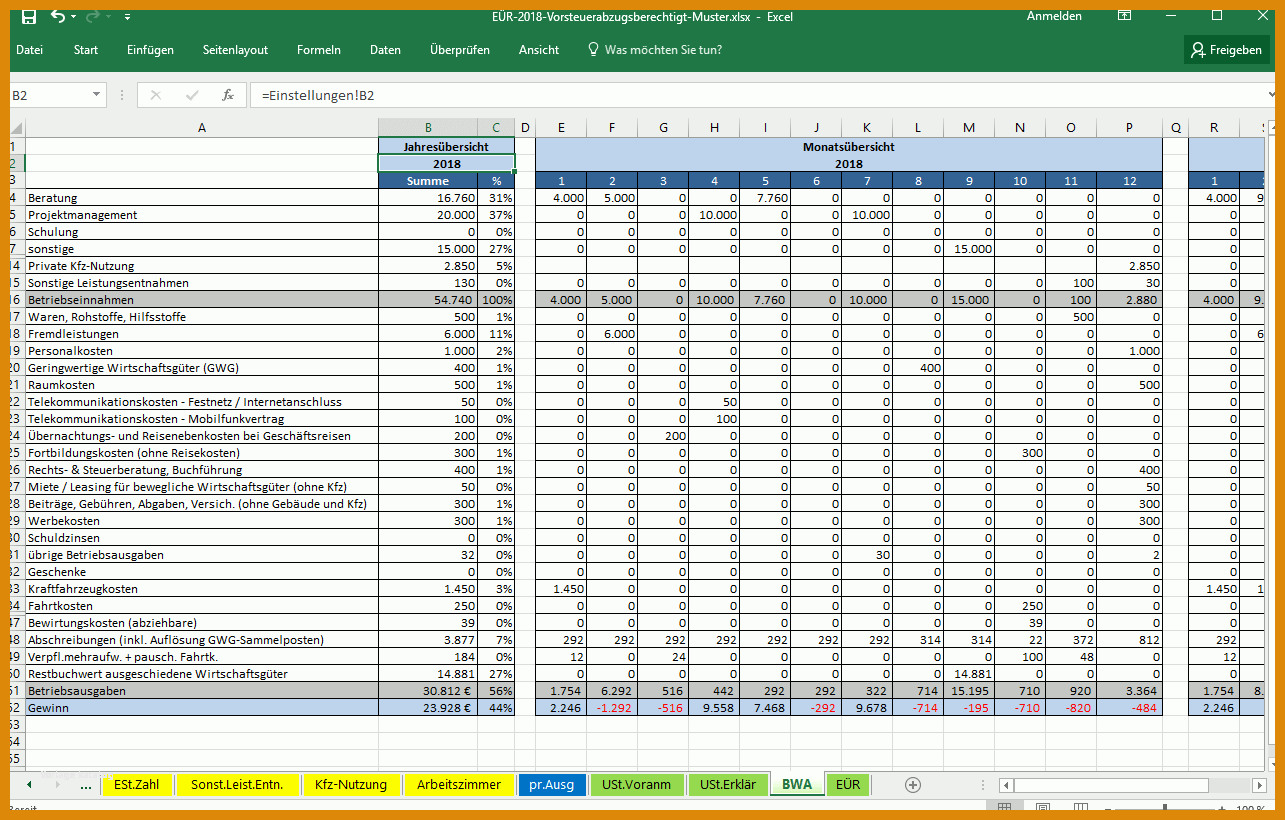Click the Gewinn label cell
Image resolution: width=1285 pixels, height=820 pixels.
[201, 708]
